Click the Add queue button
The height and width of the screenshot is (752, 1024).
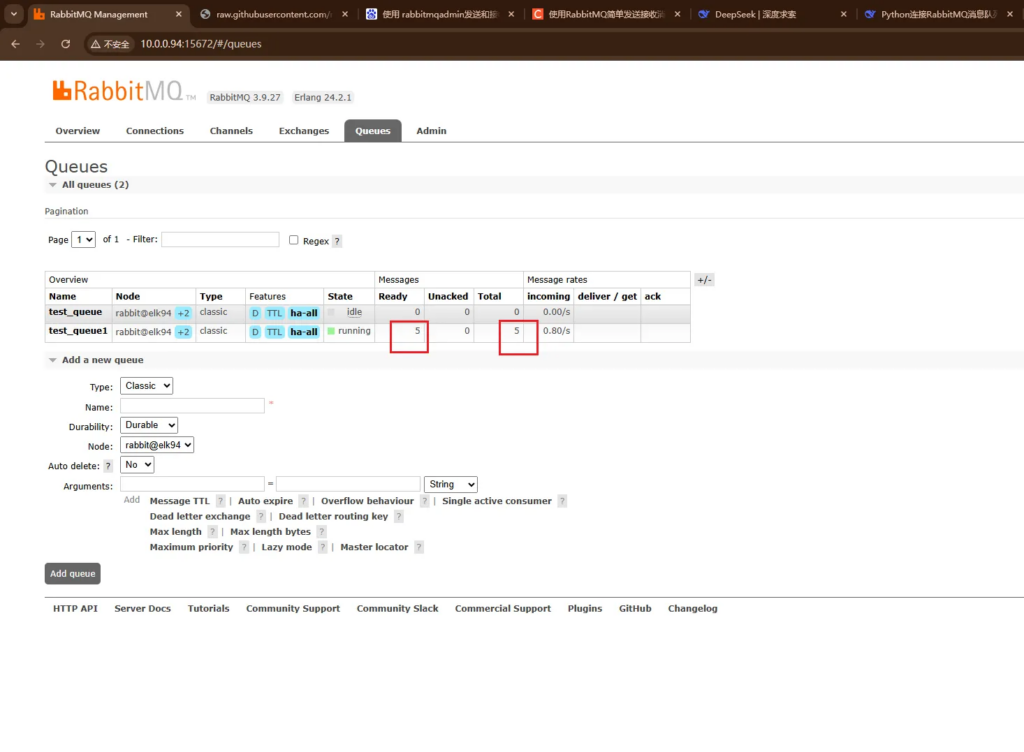click(73, 574)
